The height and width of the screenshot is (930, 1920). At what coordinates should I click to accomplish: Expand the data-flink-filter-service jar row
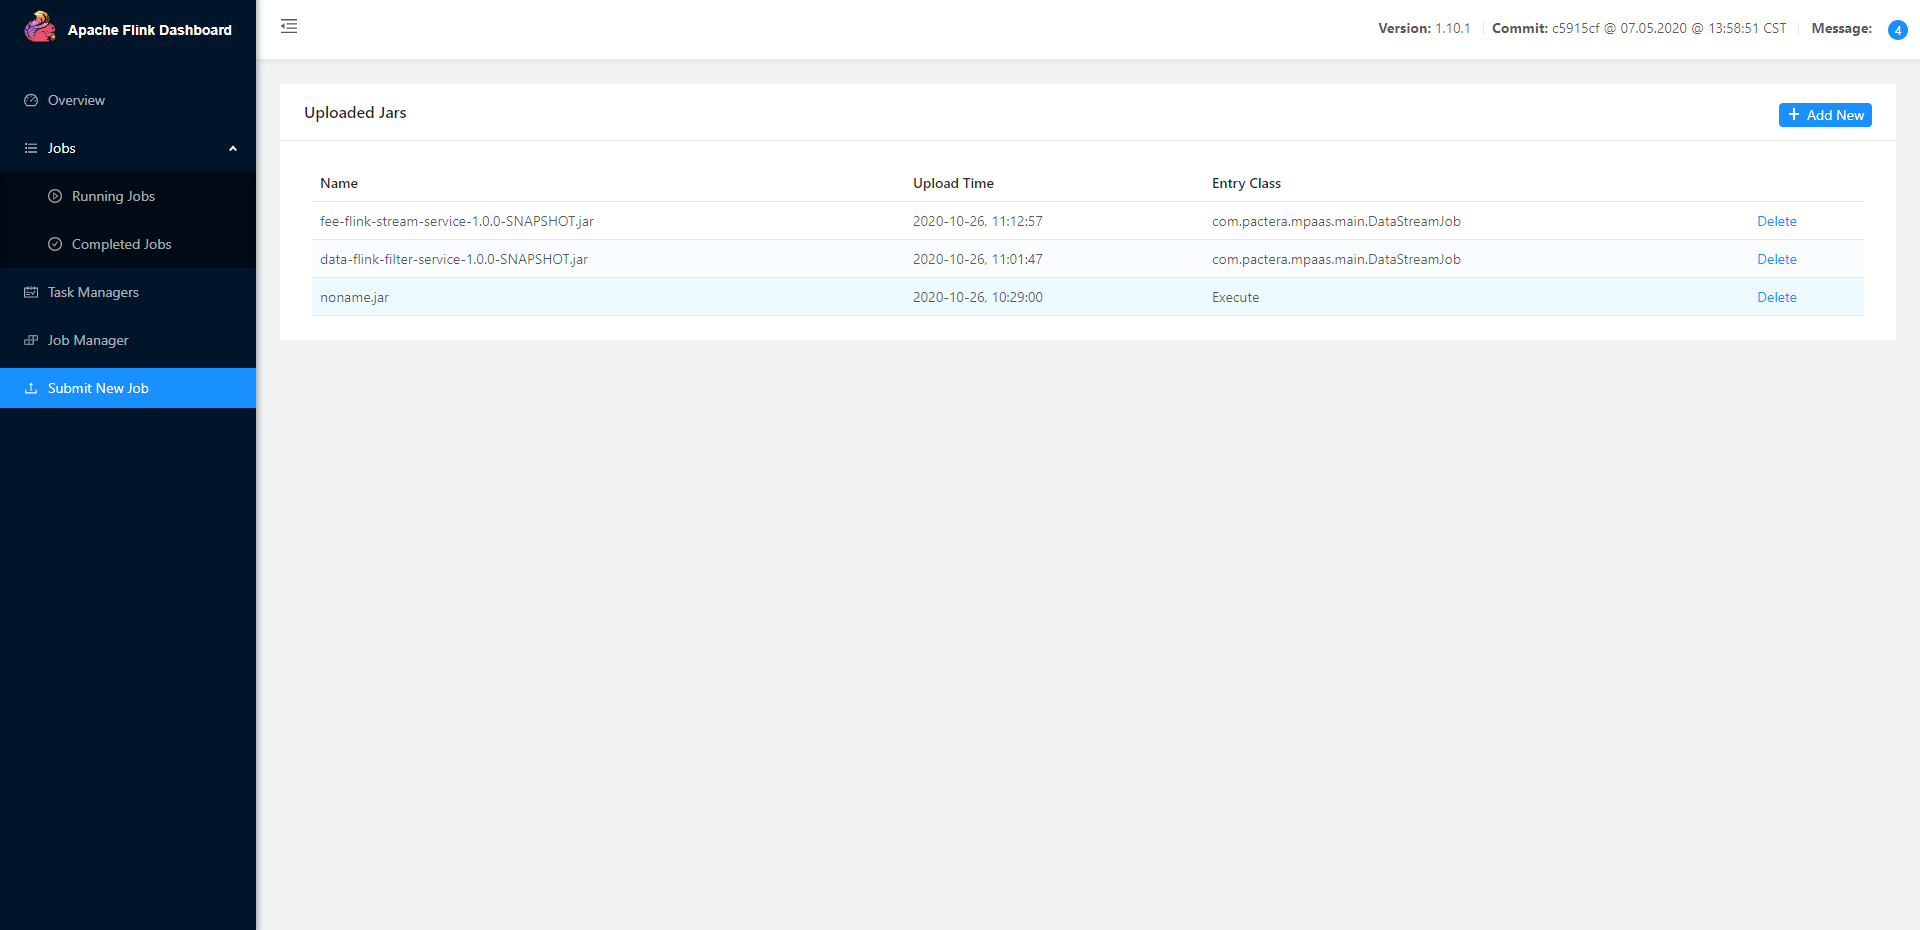click(x=454, y=260)
